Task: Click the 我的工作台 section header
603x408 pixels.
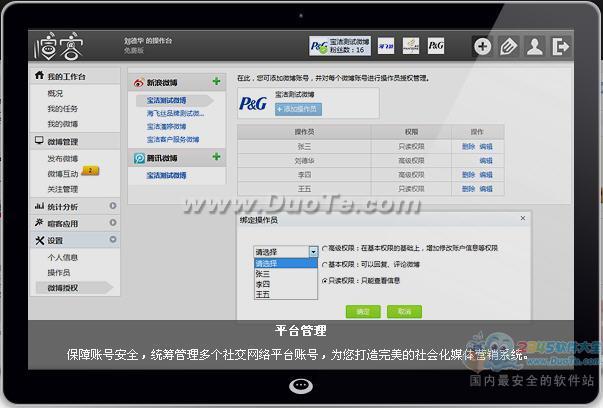Action: pos(75,76)
